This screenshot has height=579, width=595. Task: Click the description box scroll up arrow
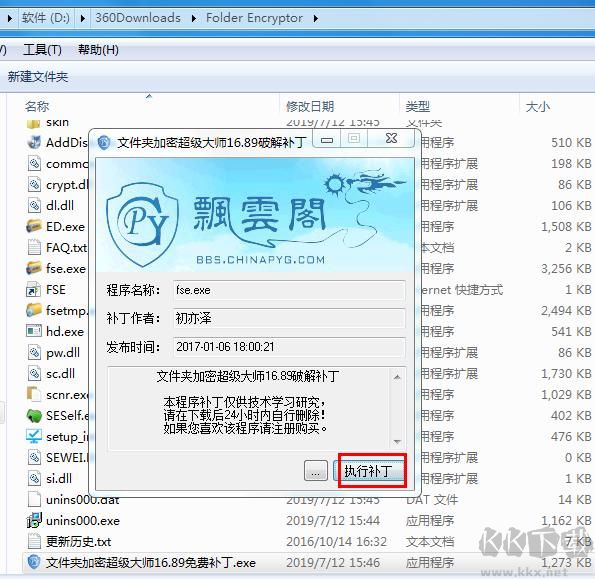pos(397,377)
